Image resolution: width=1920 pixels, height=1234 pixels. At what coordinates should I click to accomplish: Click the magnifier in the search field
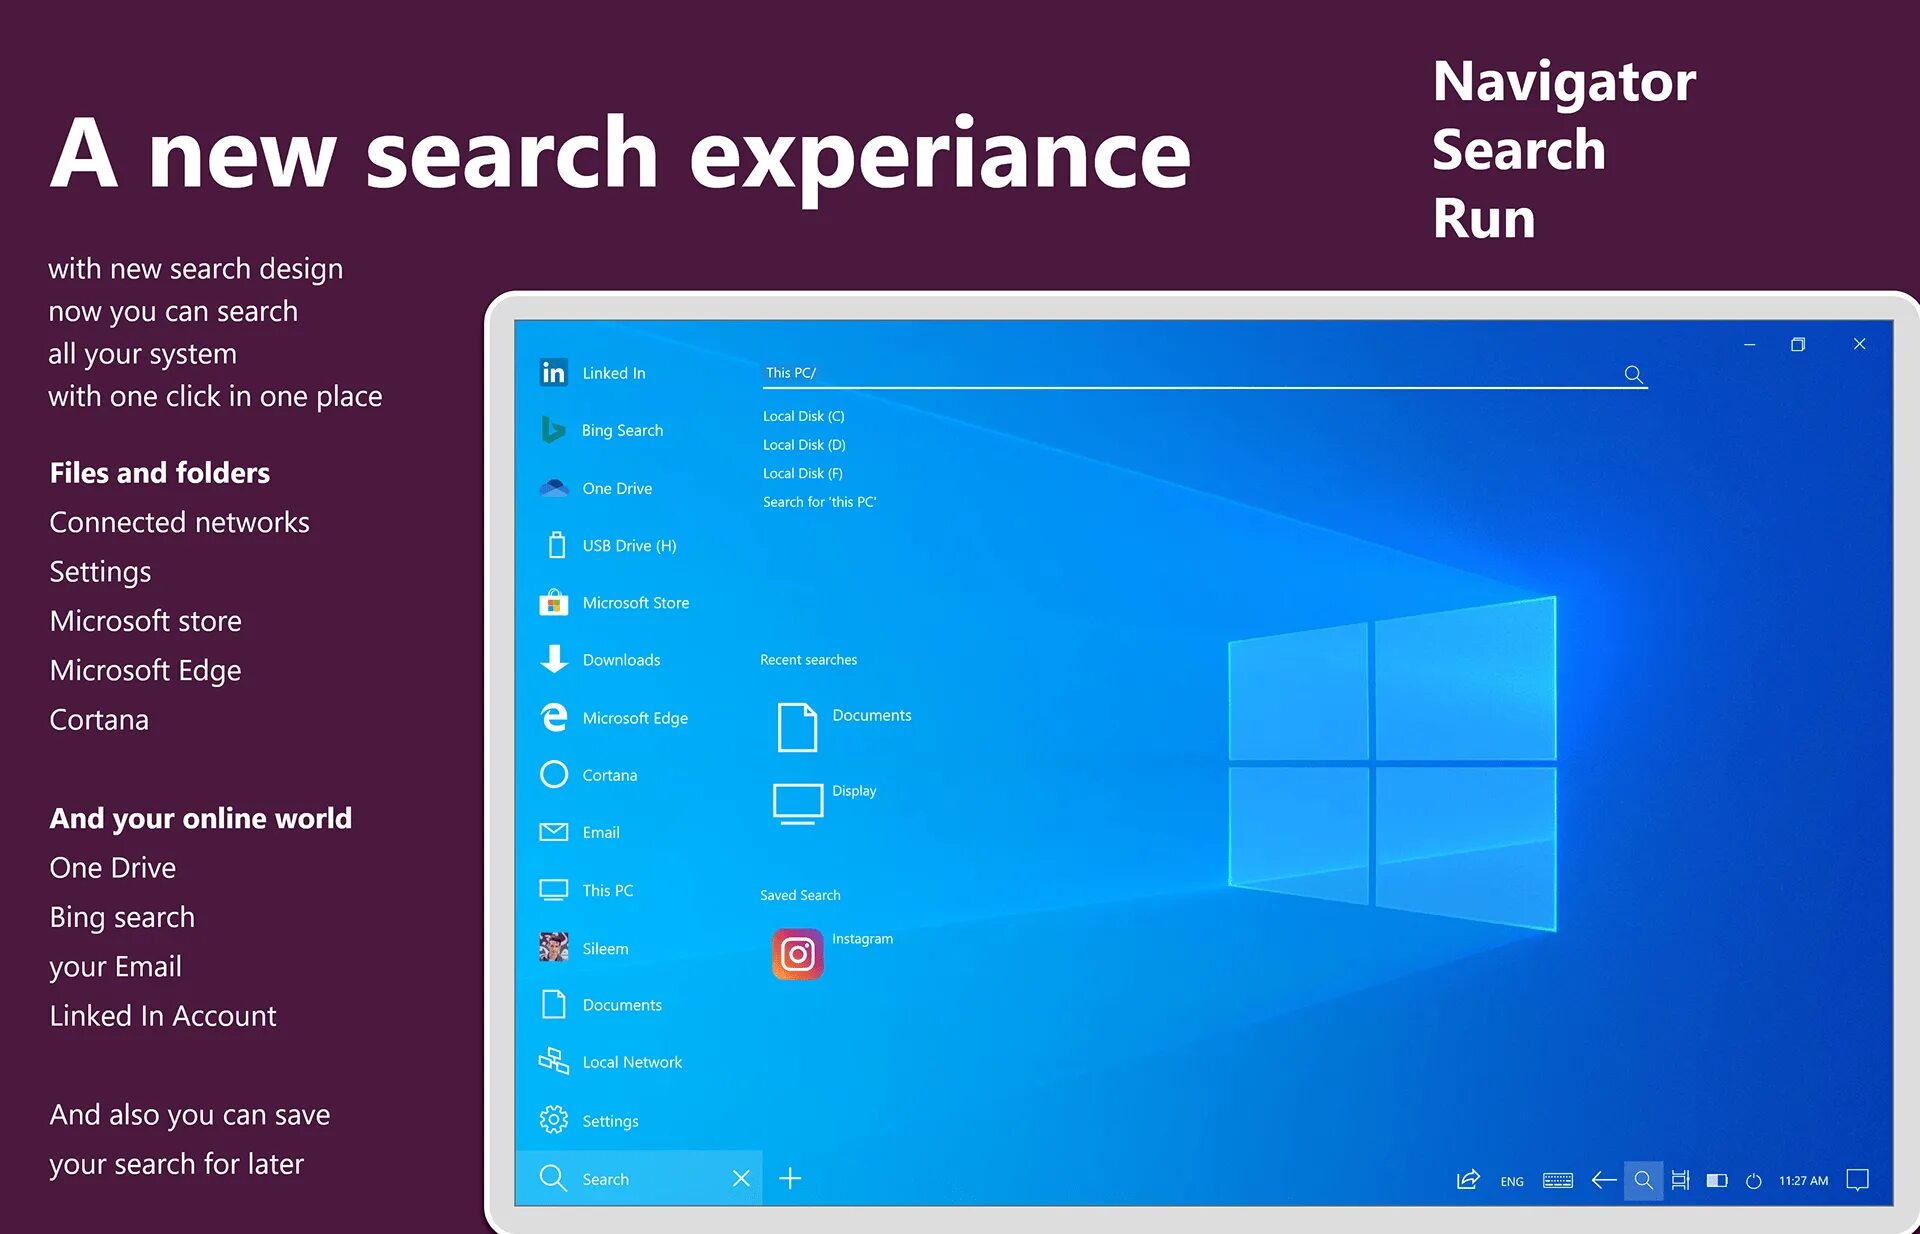[1633, 374]
